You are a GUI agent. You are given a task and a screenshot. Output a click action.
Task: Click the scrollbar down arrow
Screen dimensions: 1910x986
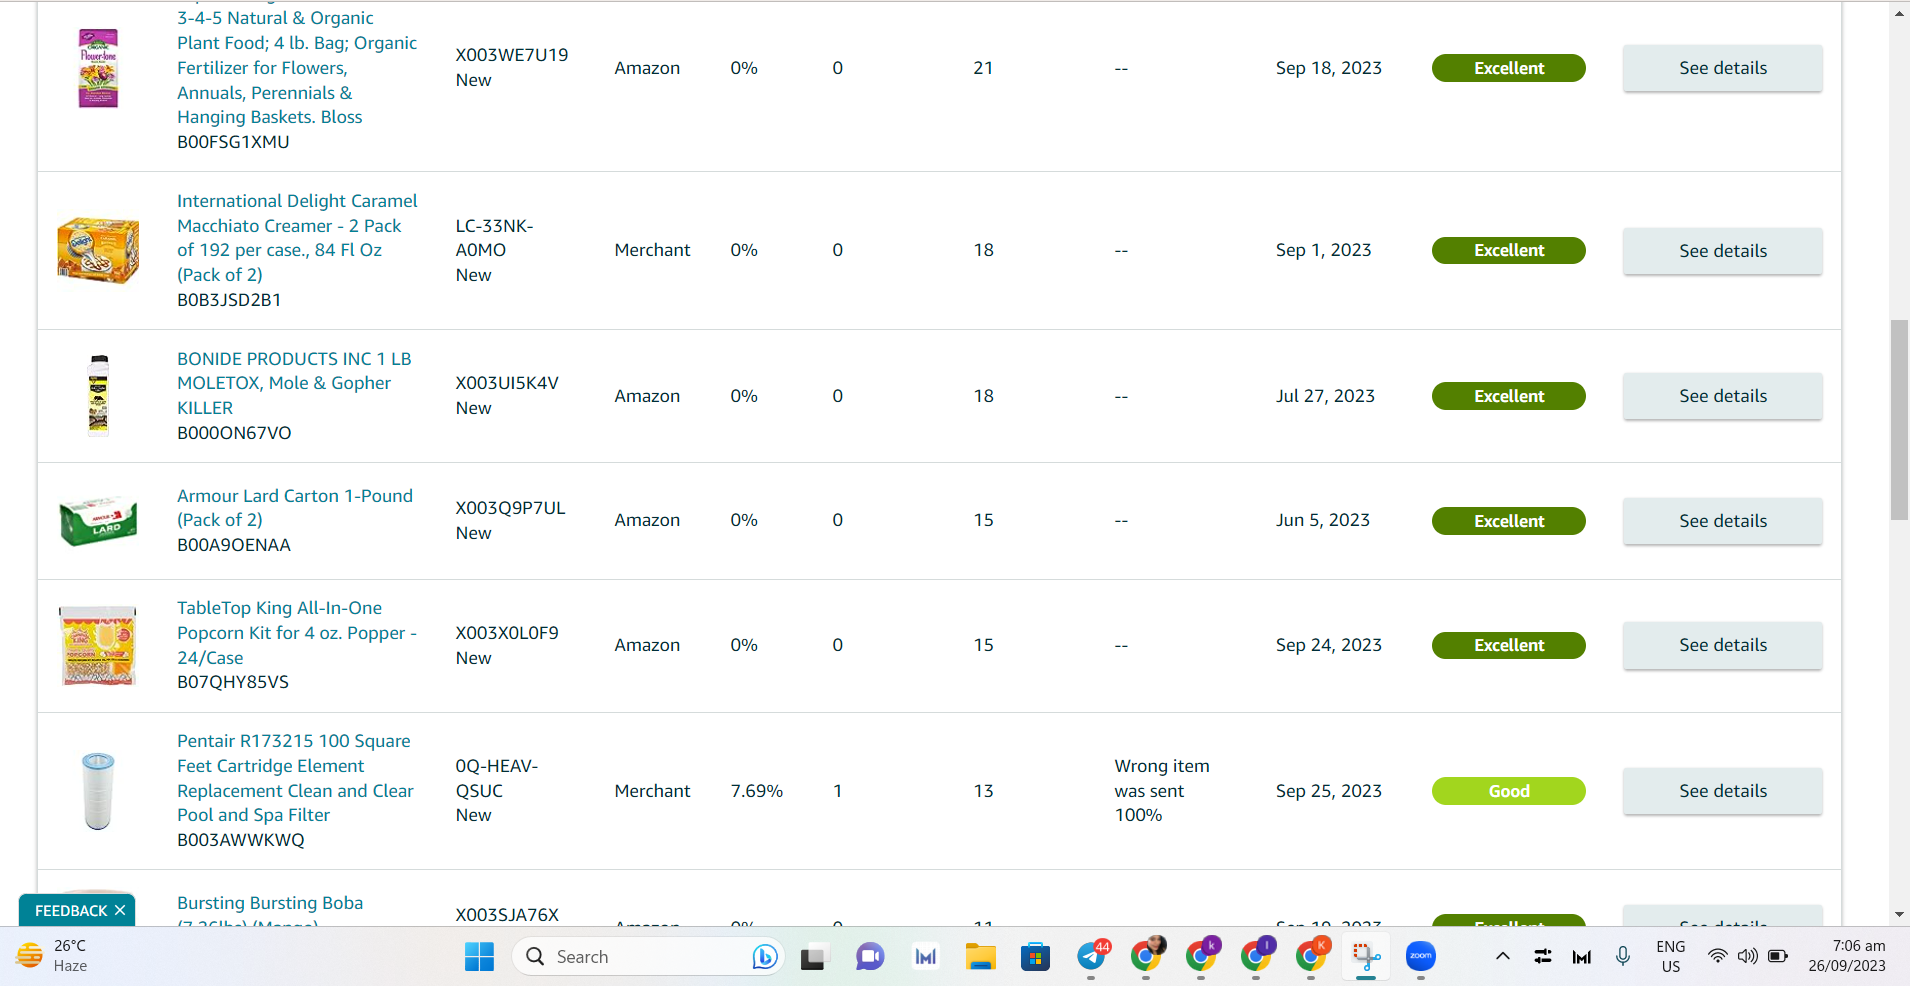click(x=1899, y=914)
